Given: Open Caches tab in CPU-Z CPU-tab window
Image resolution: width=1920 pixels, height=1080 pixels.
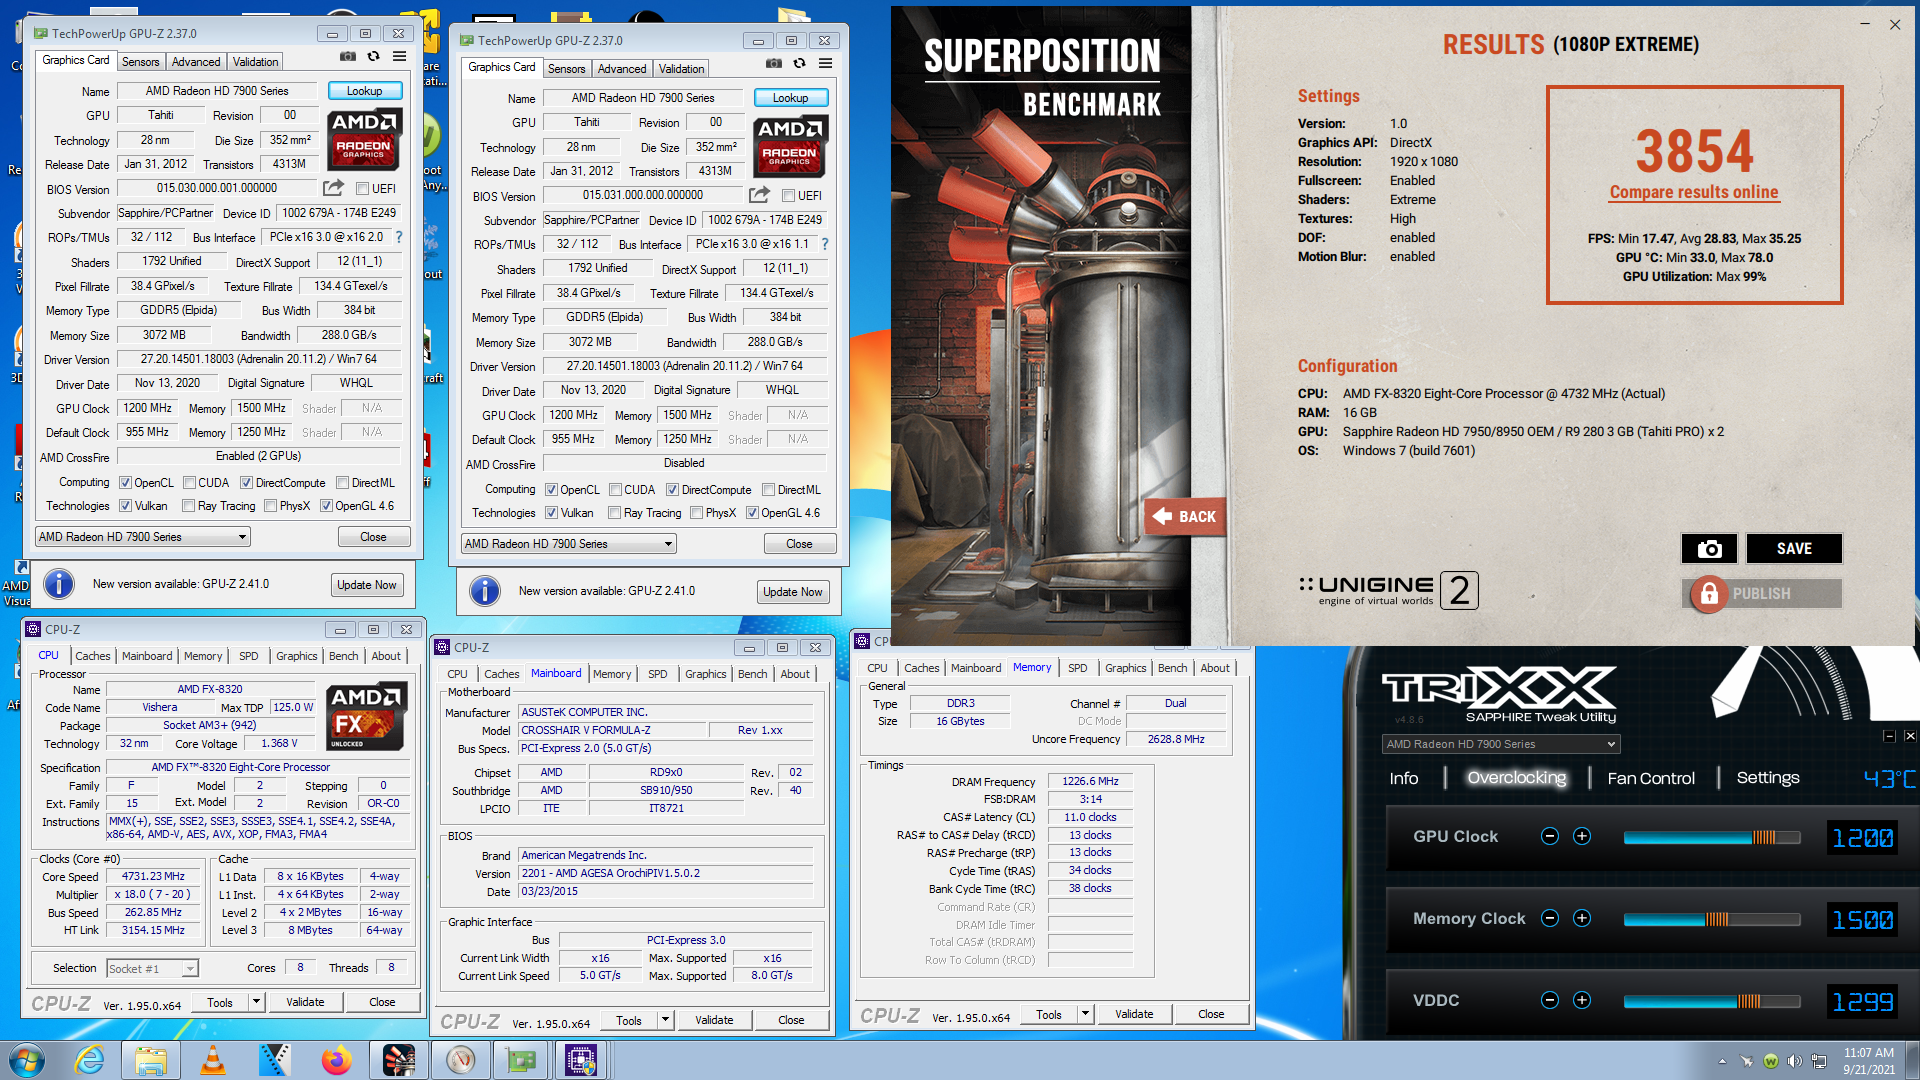Looking at the screenshot, I should (92, 656).
